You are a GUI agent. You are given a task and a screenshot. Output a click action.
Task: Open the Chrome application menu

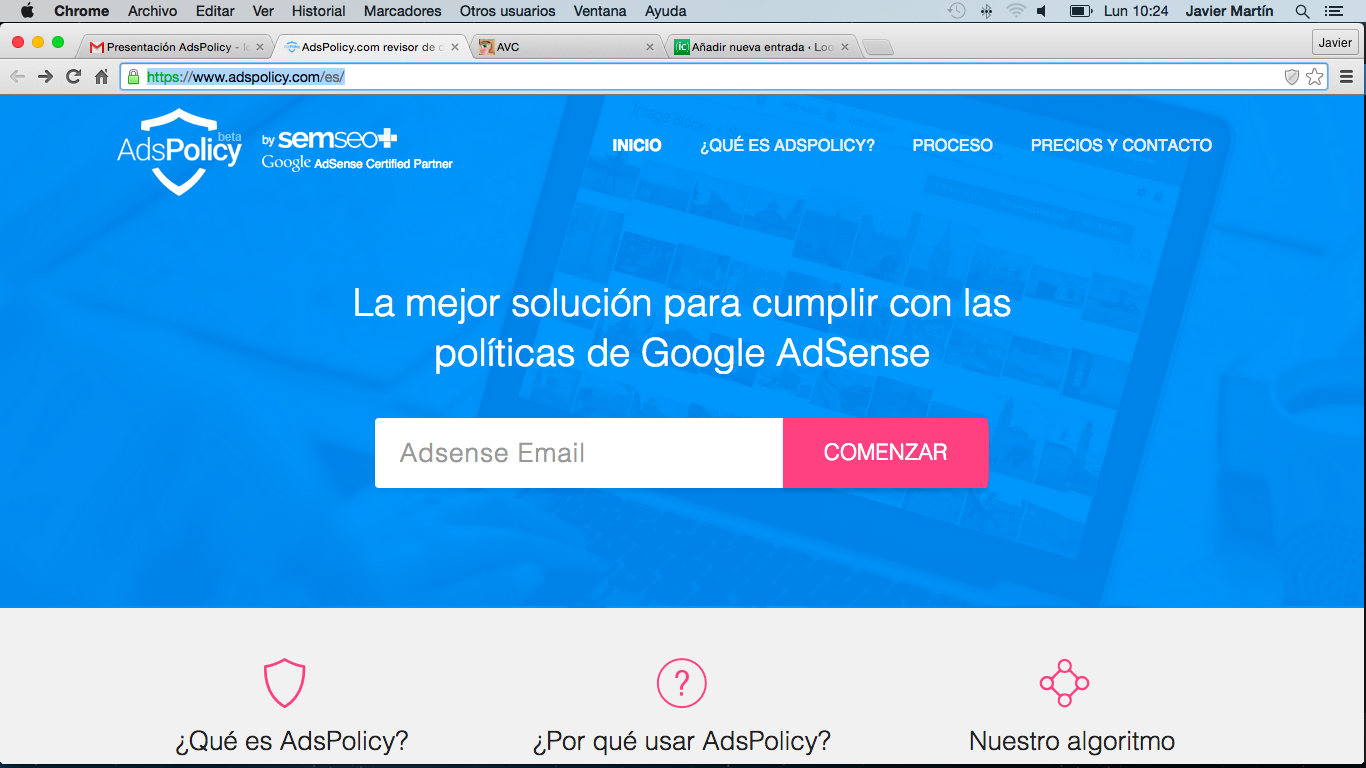point(82,11)
